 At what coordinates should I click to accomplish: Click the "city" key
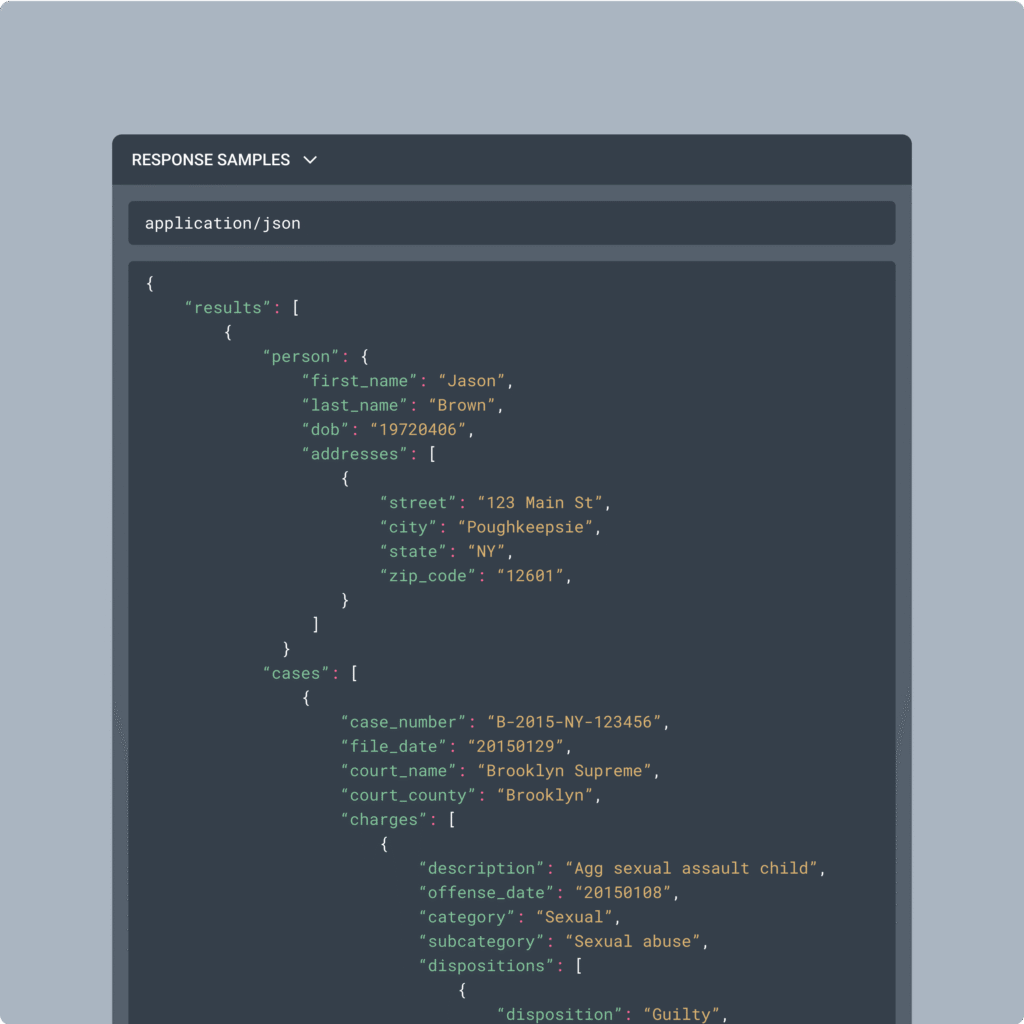[408, 527]
